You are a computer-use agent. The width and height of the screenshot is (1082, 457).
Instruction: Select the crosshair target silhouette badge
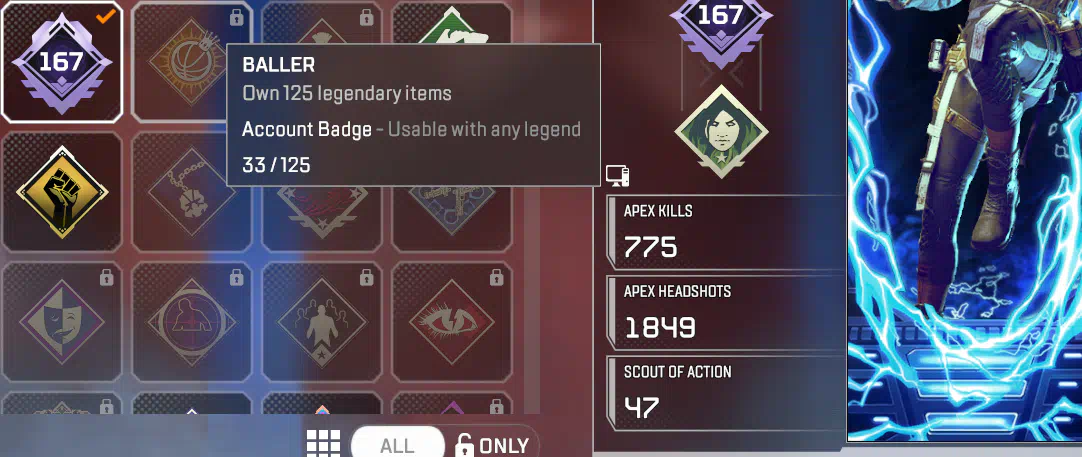[191, 322]
